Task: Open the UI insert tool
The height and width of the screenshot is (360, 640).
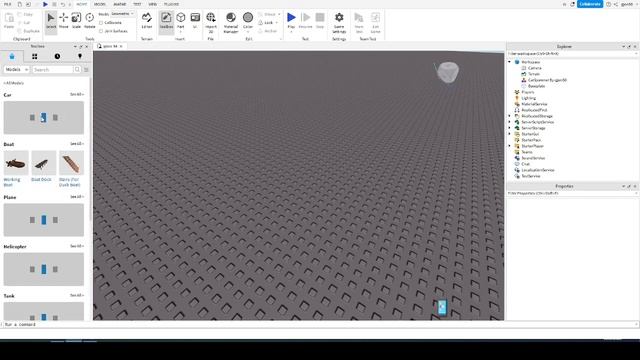Action: point(195,21)
